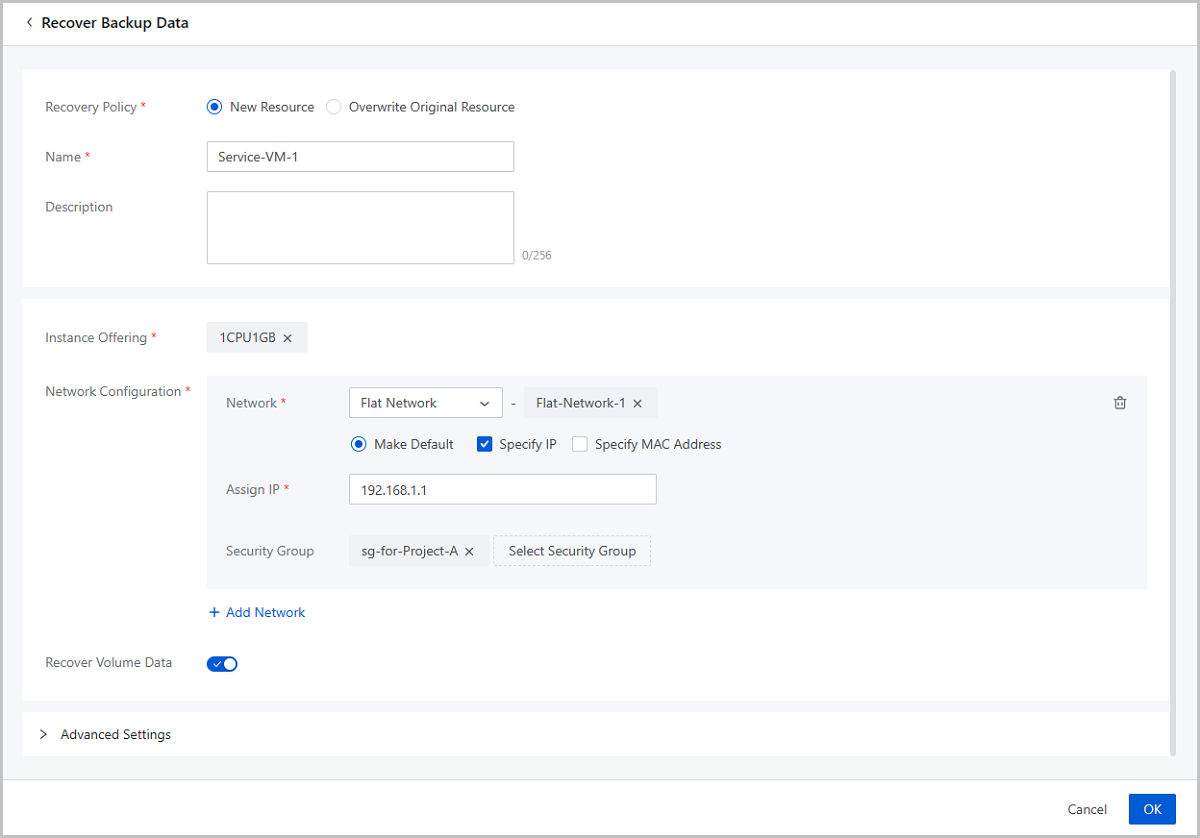Delete the network configuration via trash icon

coord(1119,402)
